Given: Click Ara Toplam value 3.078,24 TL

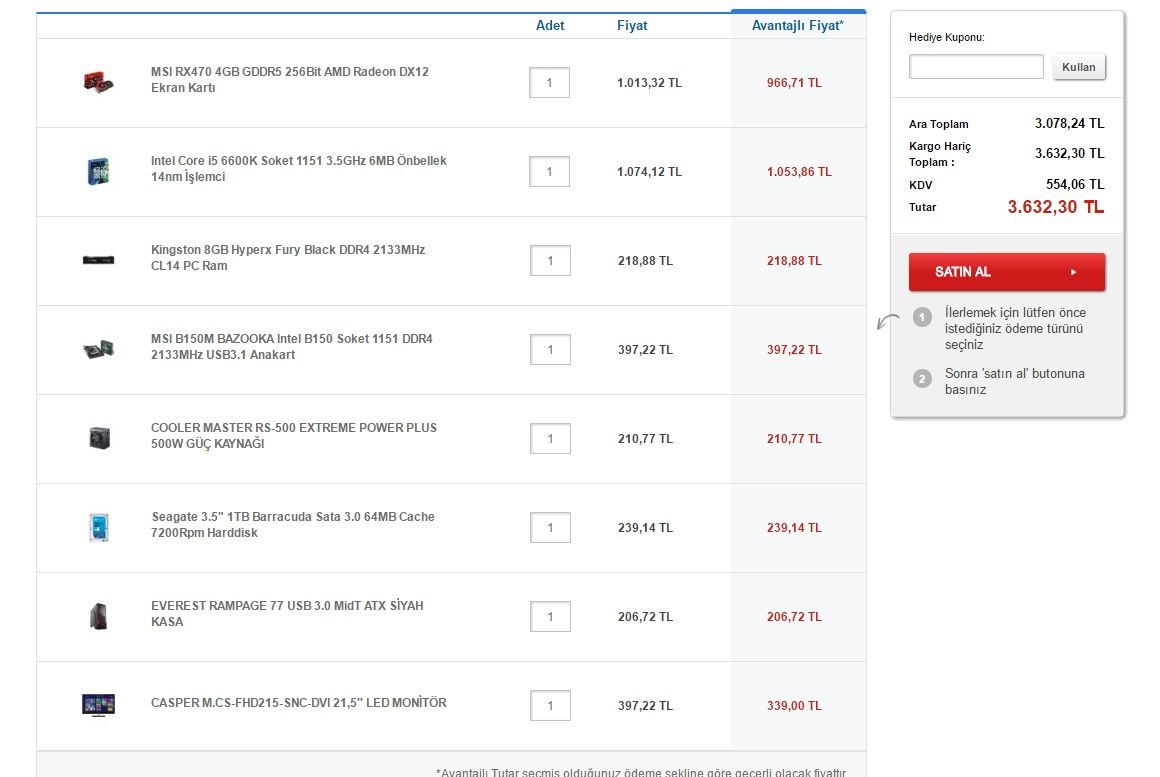Looking at the screenshot, I should pos(1069,124).
